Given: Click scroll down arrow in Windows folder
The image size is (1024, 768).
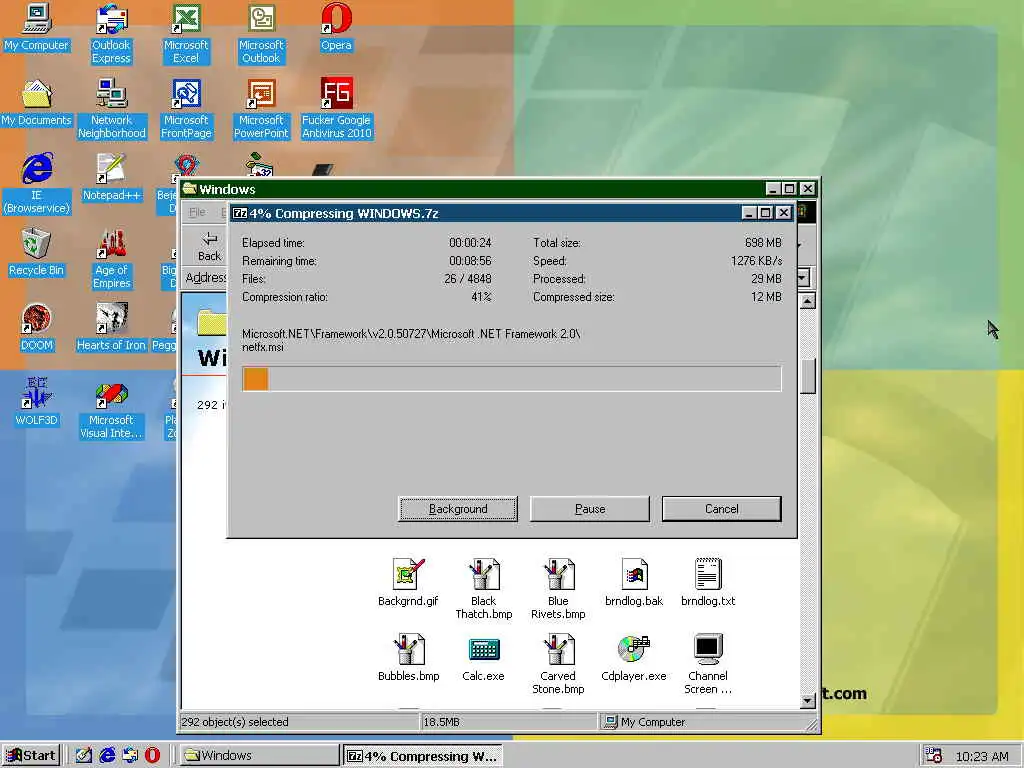Looking at the screenshot, I should (x=808, y=700).
